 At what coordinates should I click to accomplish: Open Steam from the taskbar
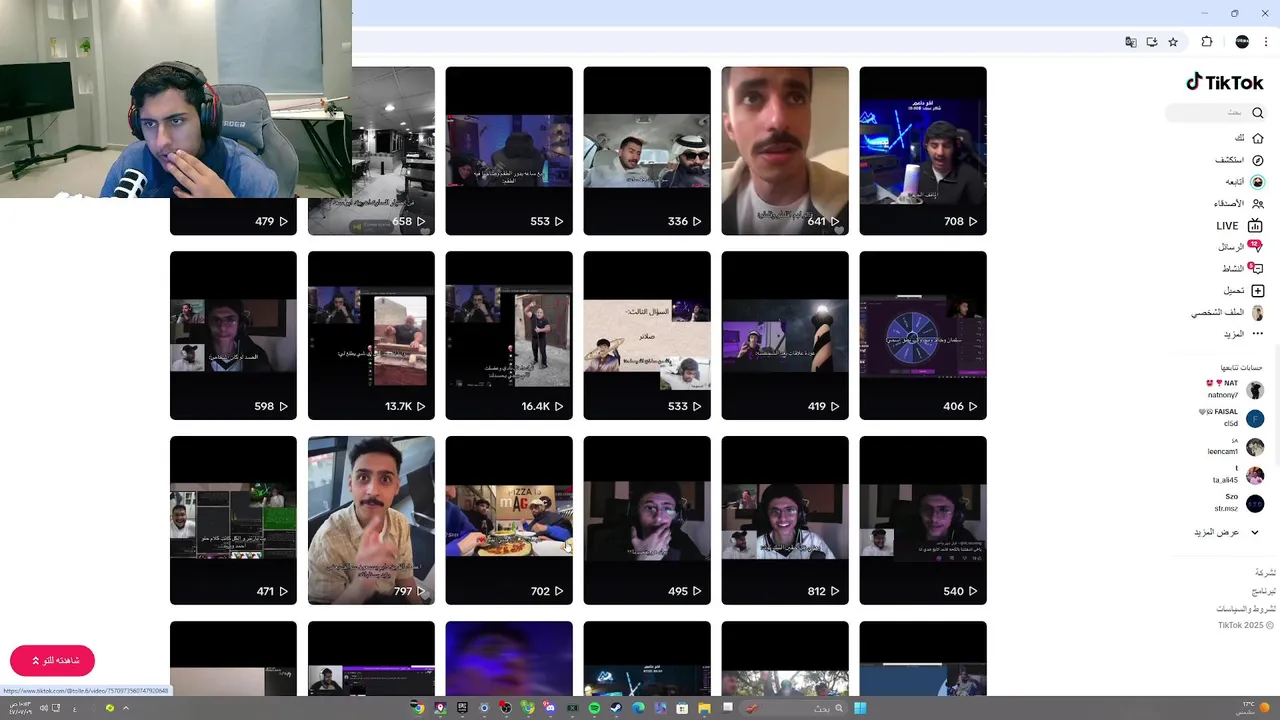616,708
